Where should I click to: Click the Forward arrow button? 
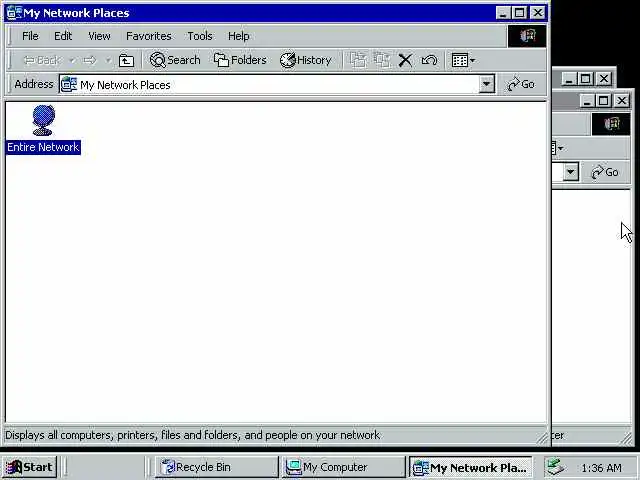pos(90,60)
